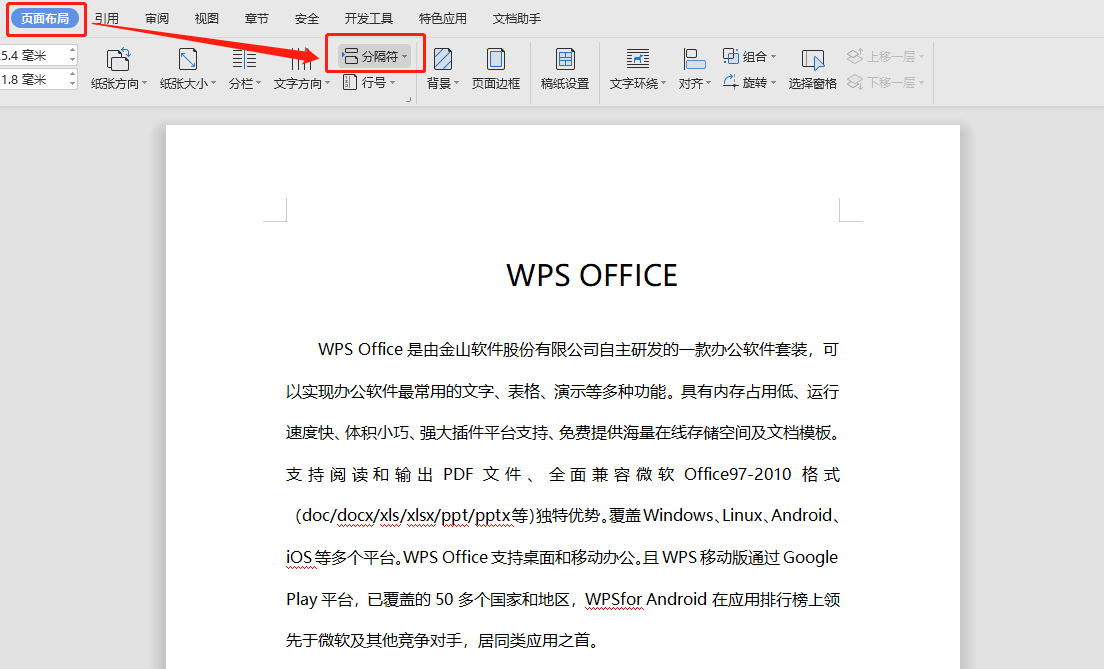The image size is (1104, 669).
Task: Click the misspelled word WPSfor in document
Action: point(614,599)
